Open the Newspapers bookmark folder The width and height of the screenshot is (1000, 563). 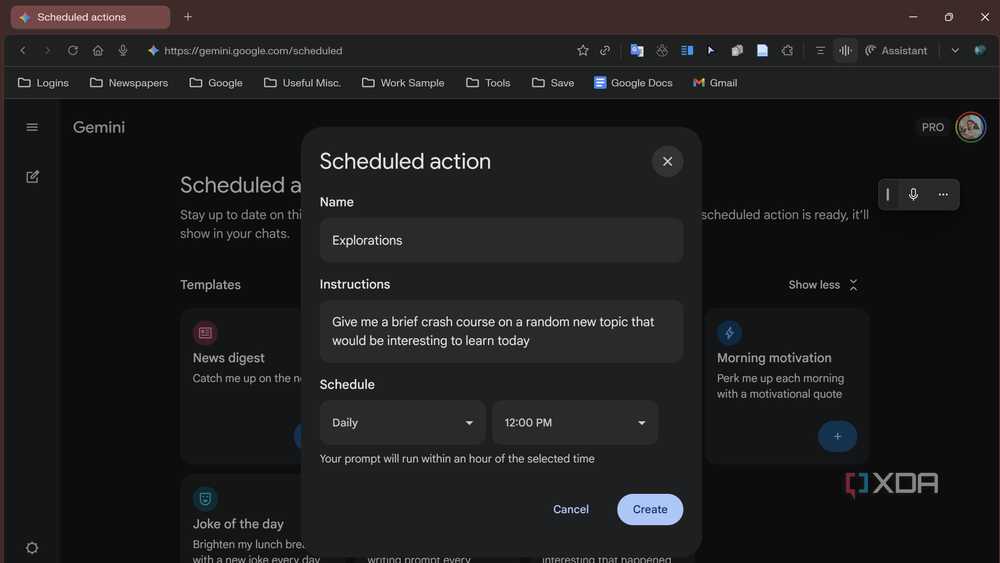pos(129,83)
